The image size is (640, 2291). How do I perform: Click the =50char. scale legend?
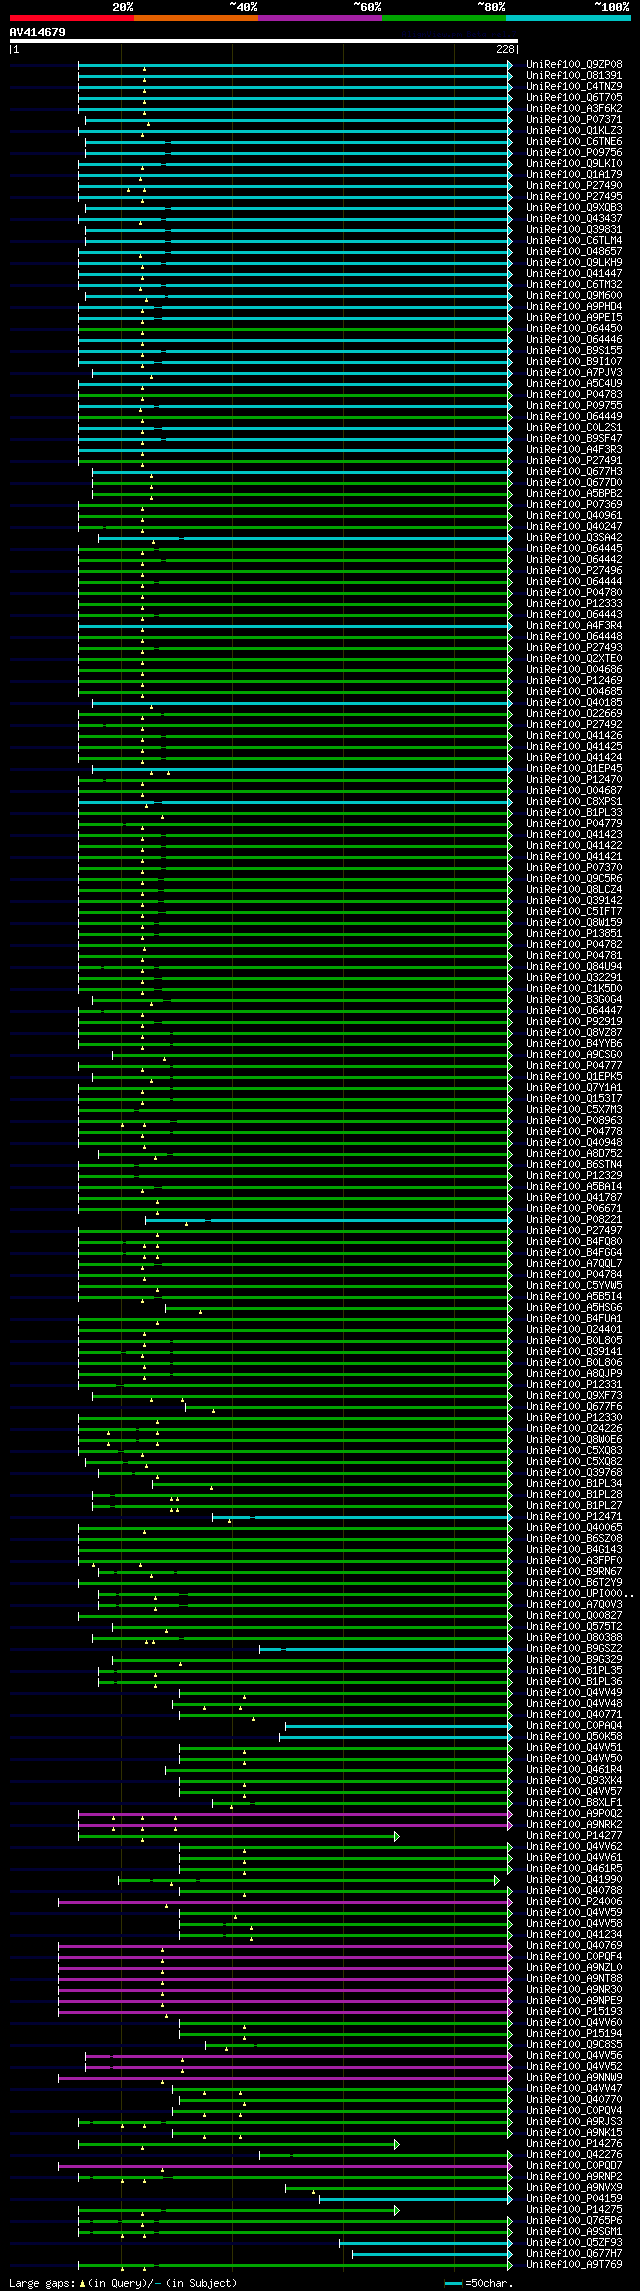[x=479, y=2284]
